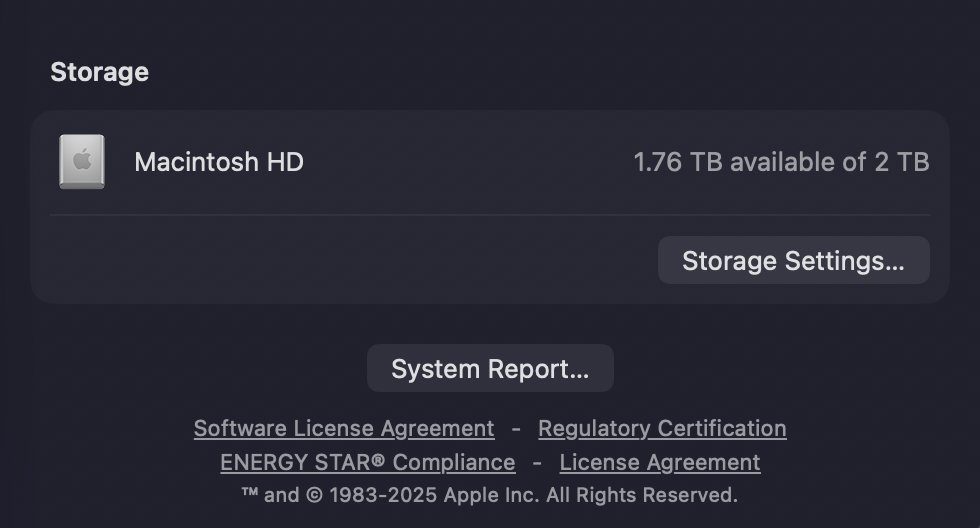Click the Macintosh HD drive name
Image resolution: width=980 pixels, height=528 pixels.
click(219, 162)
